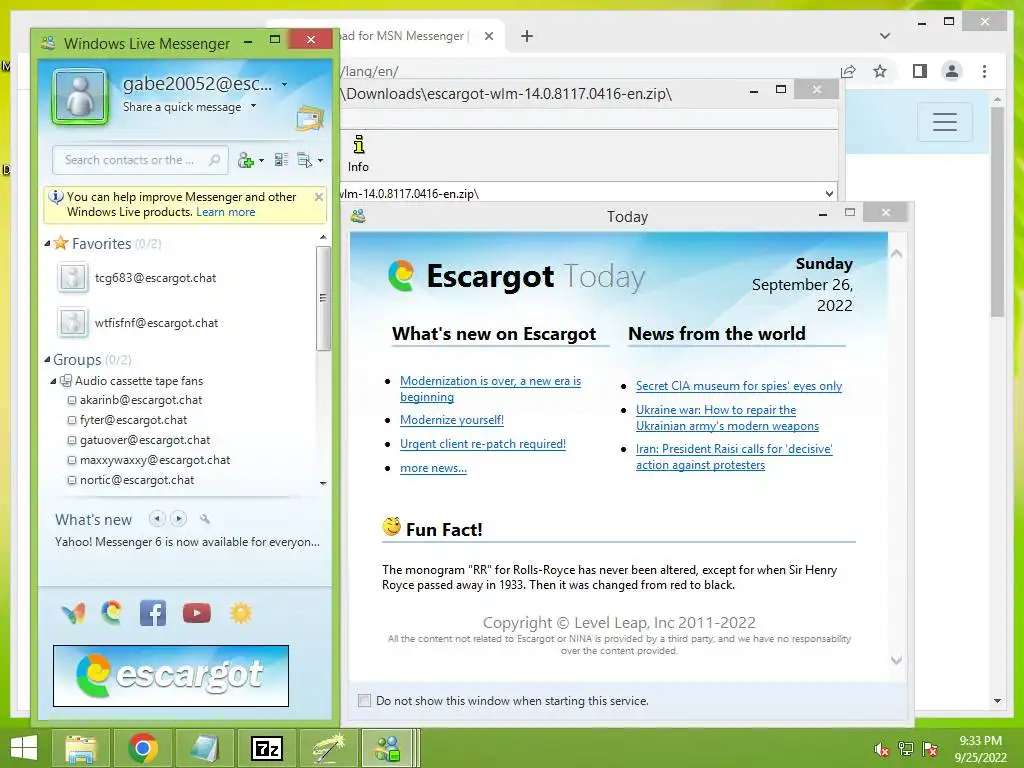1024x768 pixels.
Task: Show previous What's new item
Action: 157,519
